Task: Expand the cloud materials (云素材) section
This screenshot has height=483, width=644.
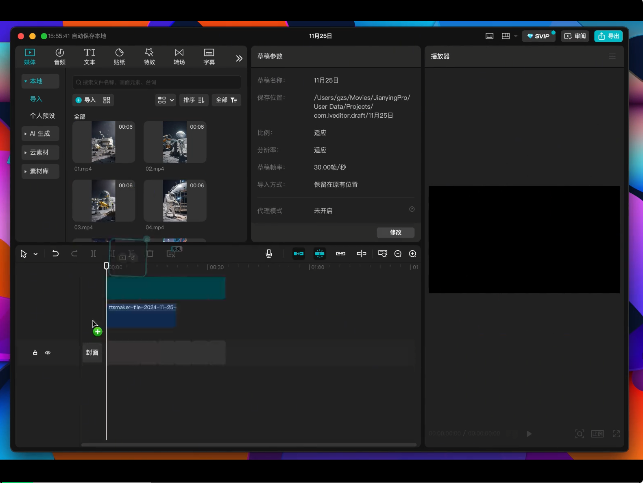Action: click(40, 152)
